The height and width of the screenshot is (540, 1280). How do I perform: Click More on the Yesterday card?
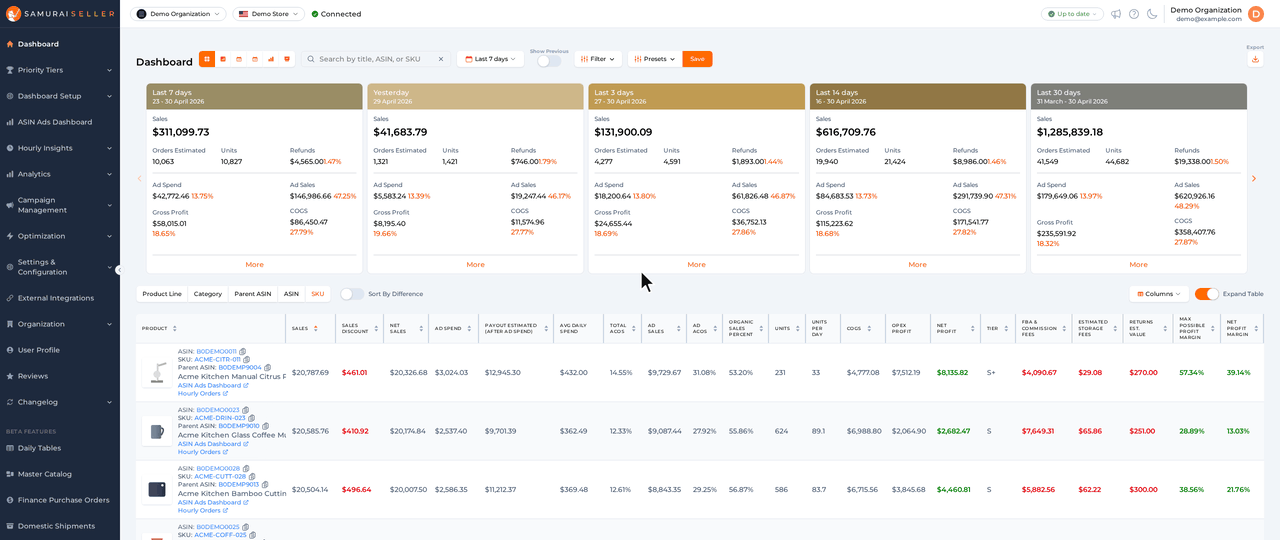point(475,265)
